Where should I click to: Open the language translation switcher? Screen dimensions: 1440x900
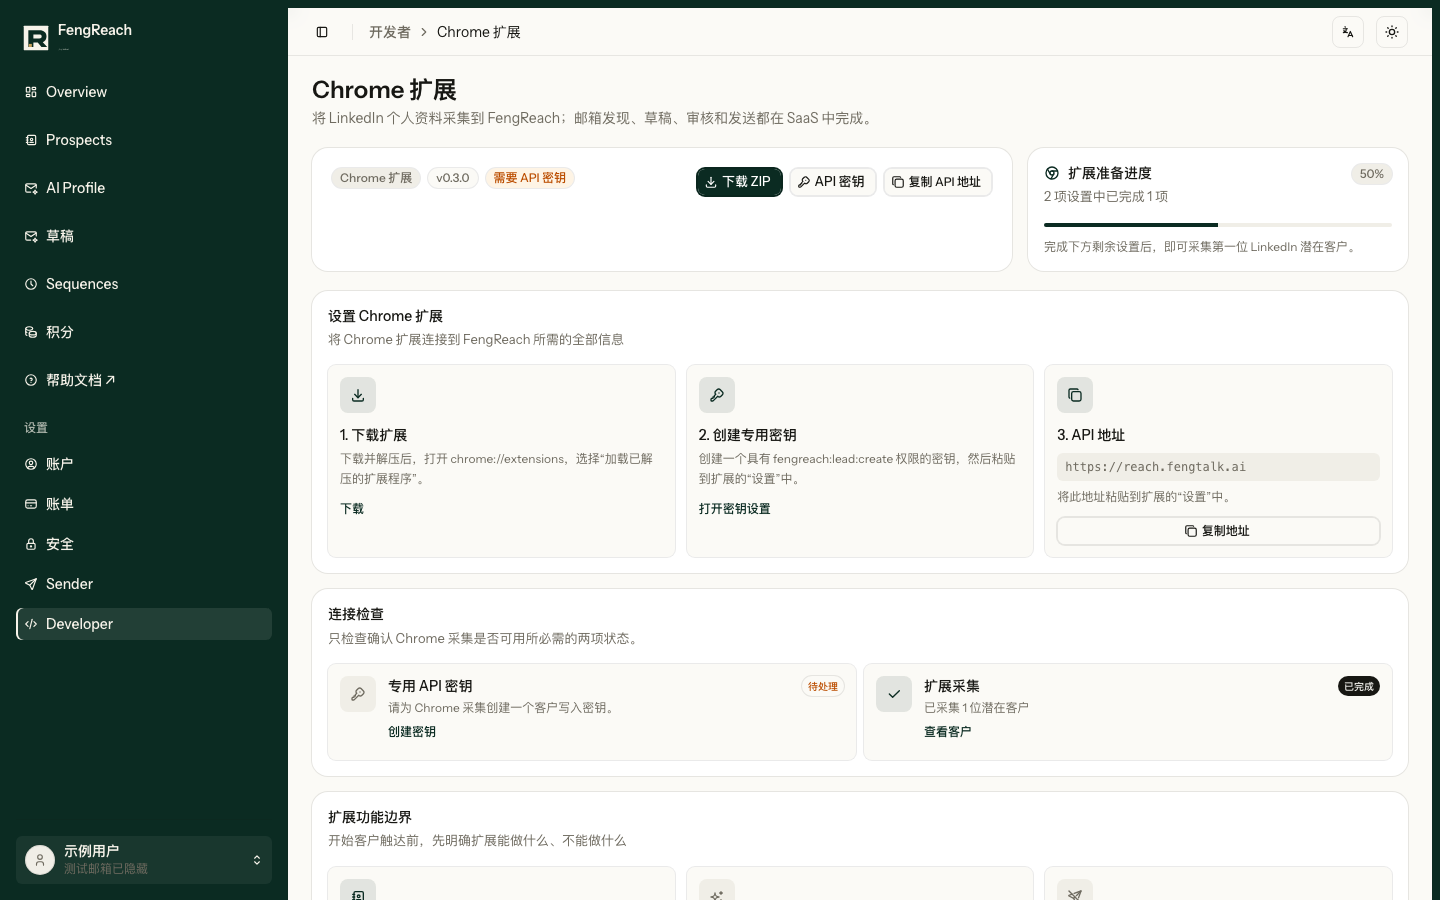pyautogui.click(x=1348, y=32)
